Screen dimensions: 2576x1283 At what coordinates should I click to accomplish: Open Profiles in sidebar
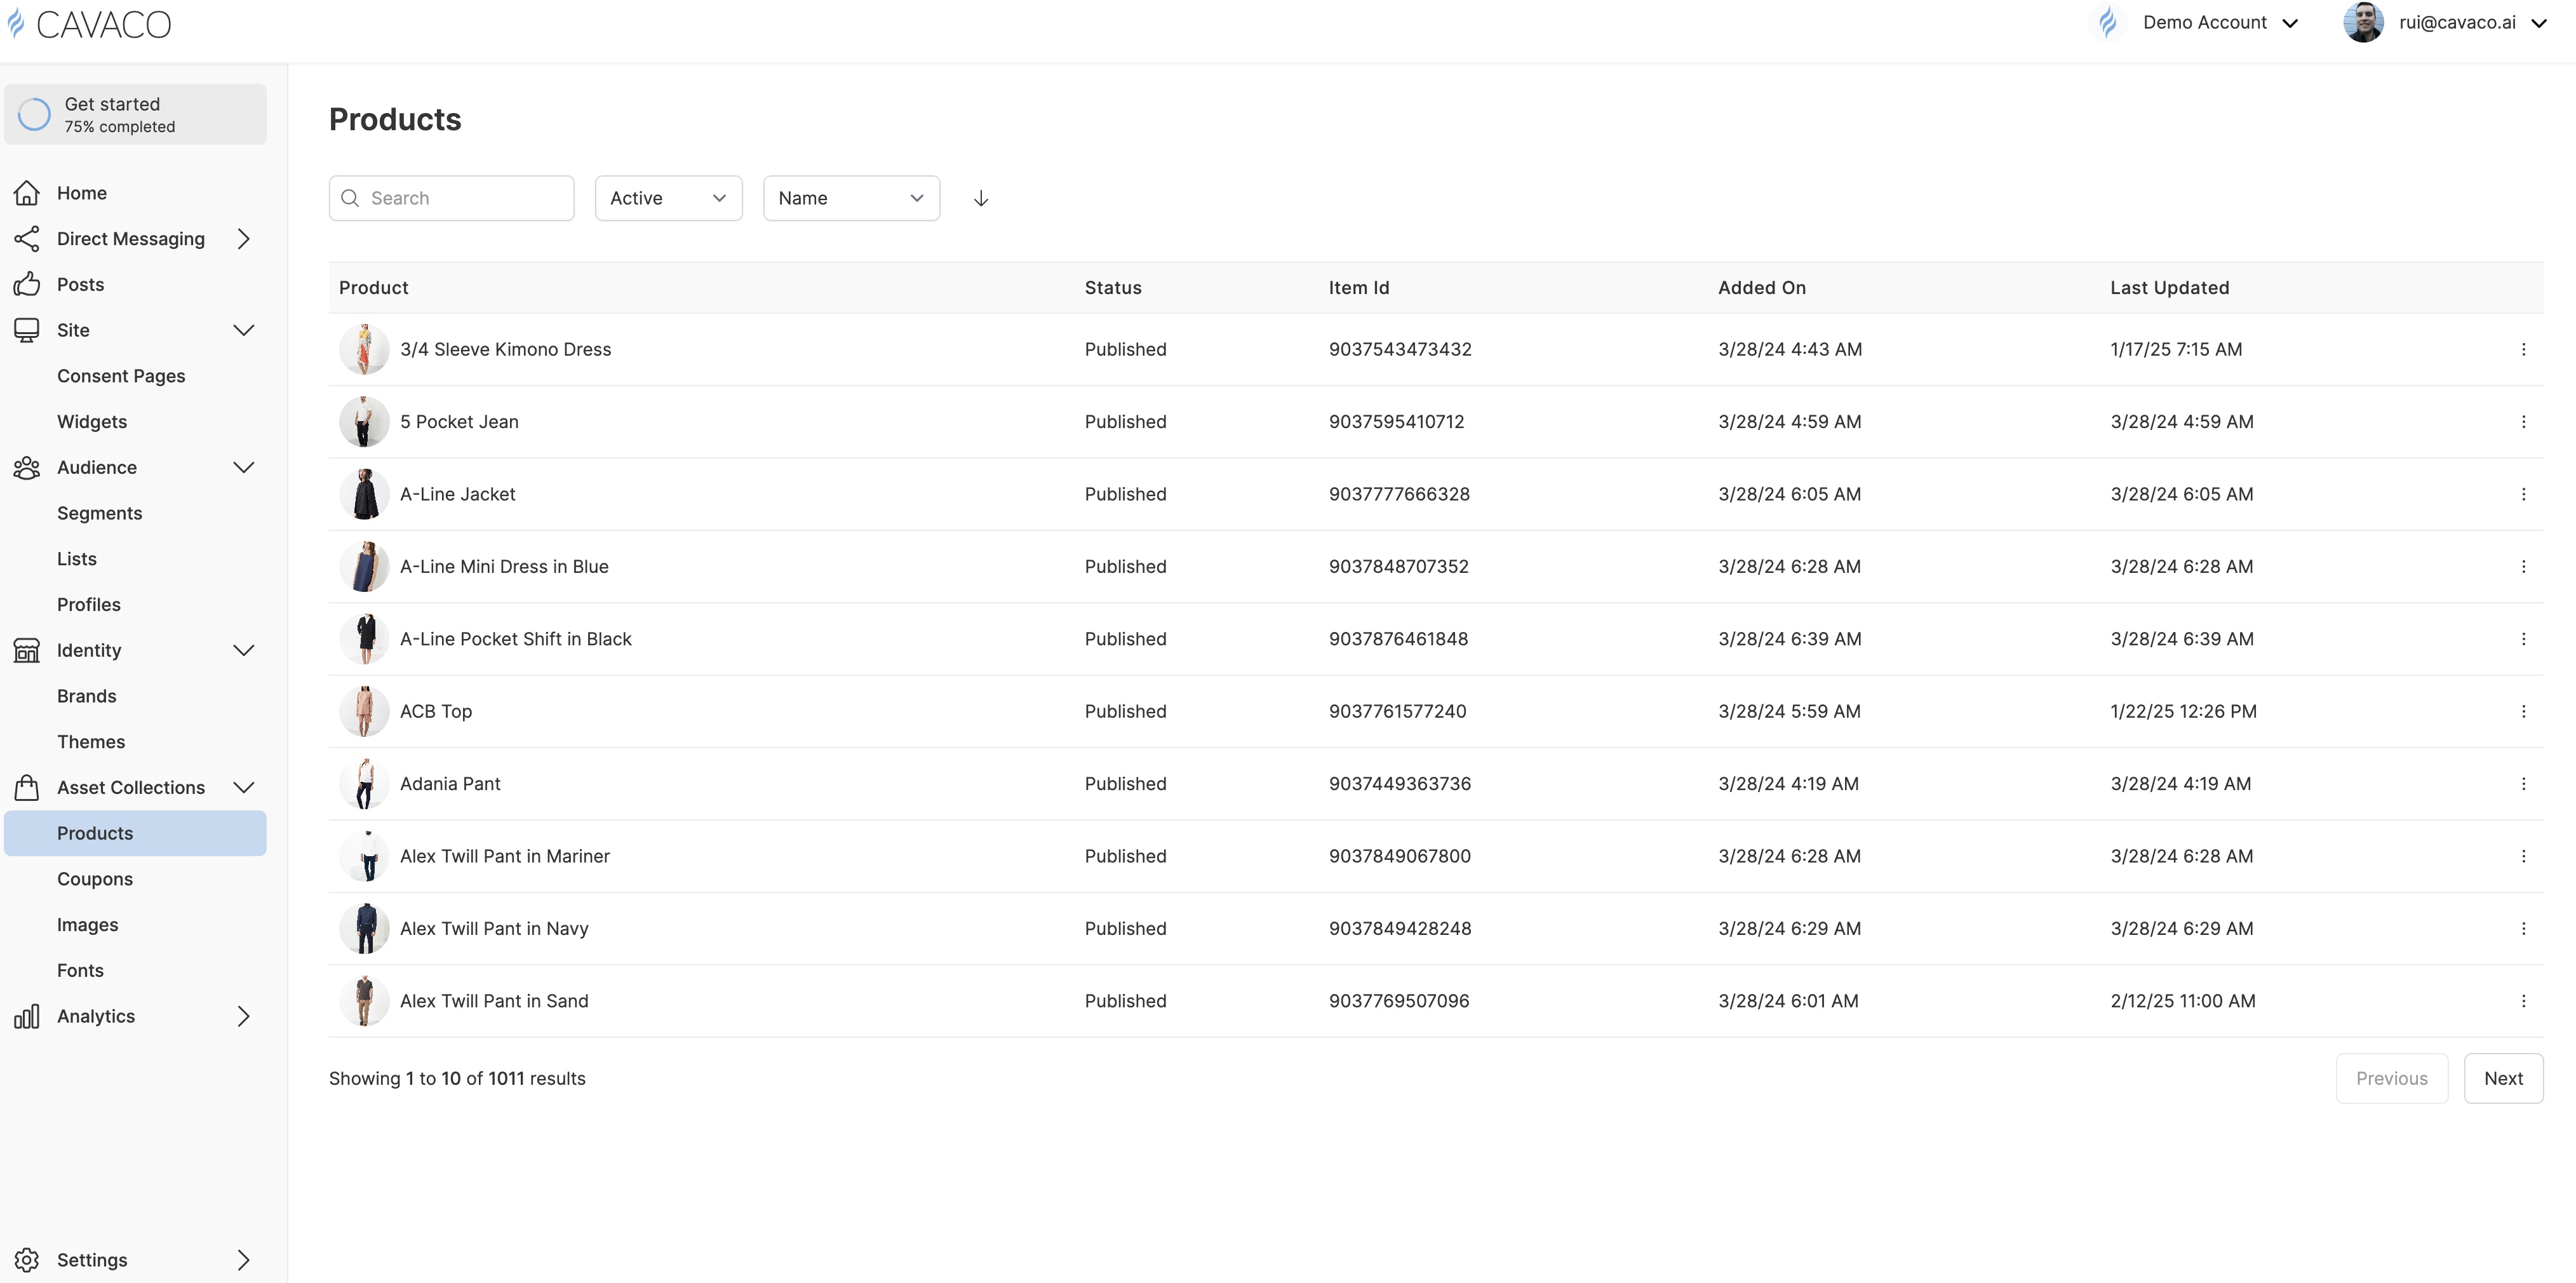point(89,605)
